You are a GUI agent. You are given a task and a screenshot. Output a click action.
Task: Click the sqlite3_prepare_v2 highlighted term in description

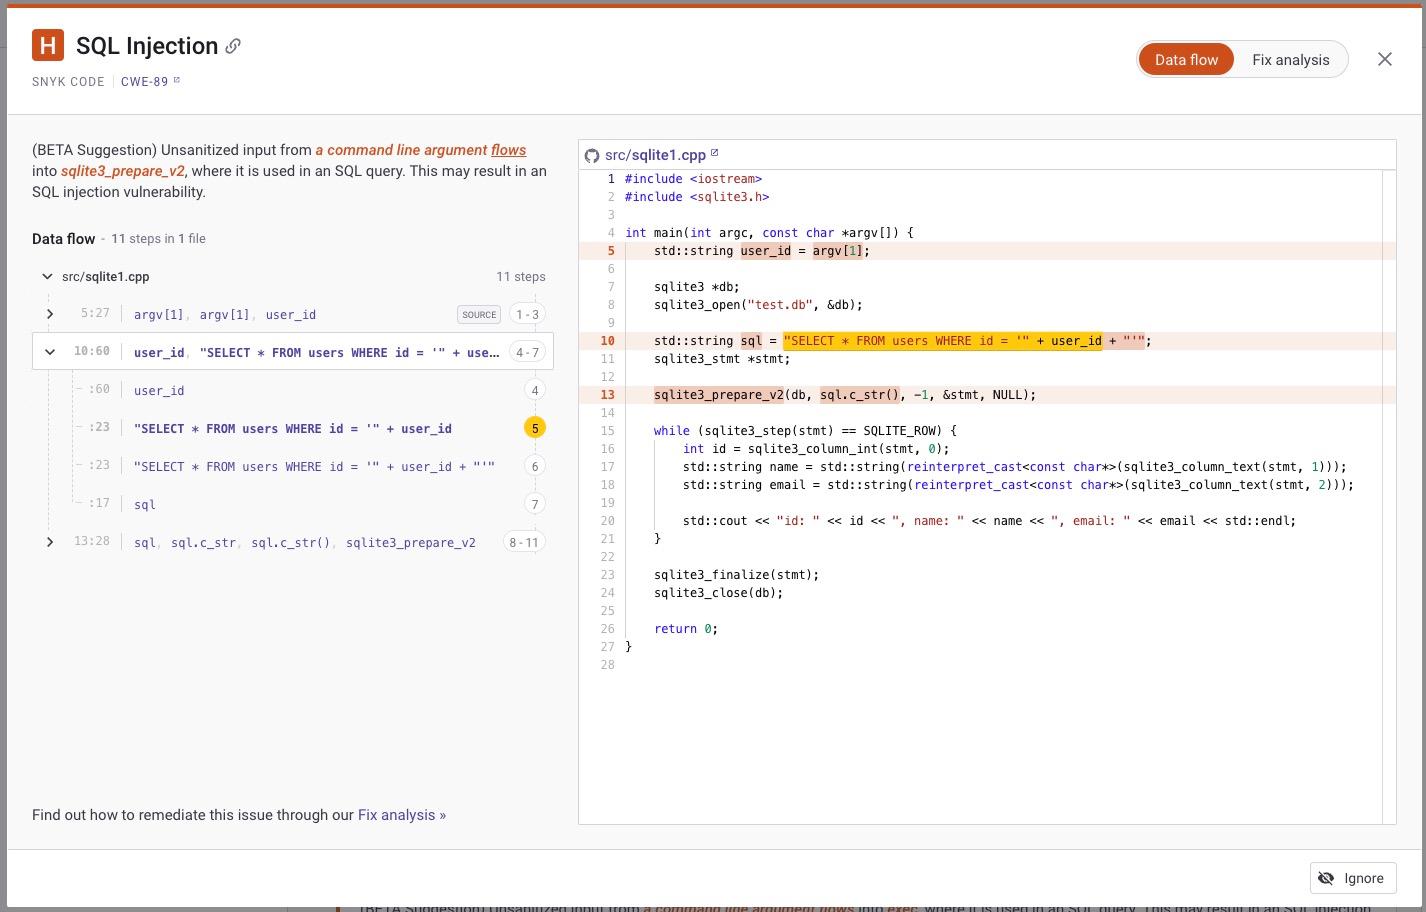pyautogui.click(x=123, y=171)
